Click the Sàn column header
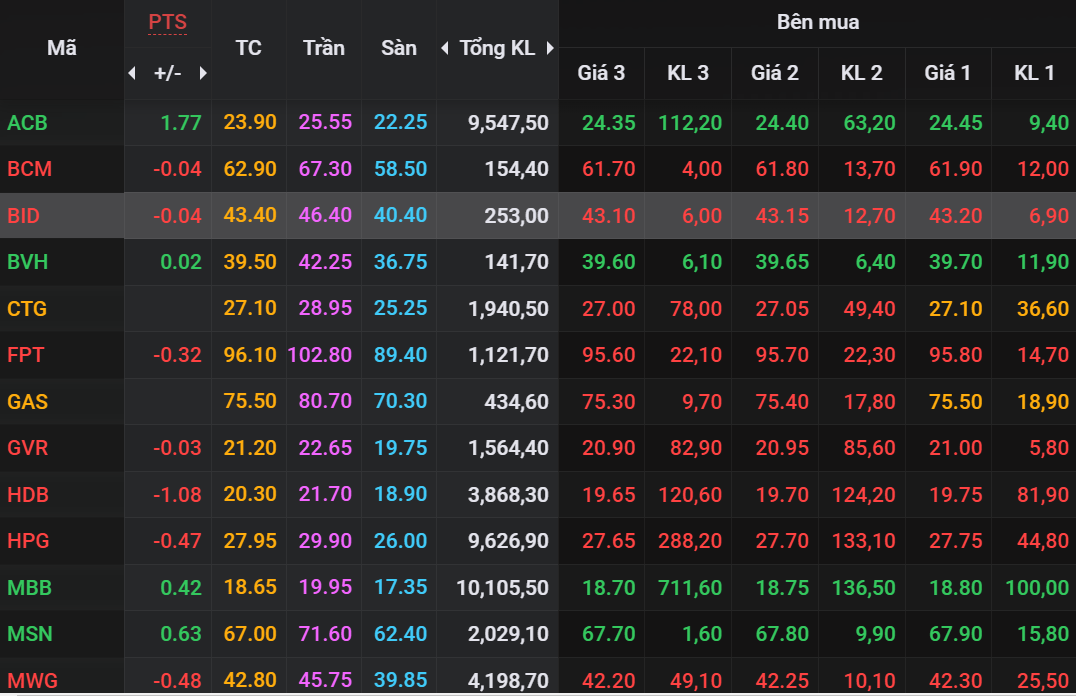 [x=399, y=48]
